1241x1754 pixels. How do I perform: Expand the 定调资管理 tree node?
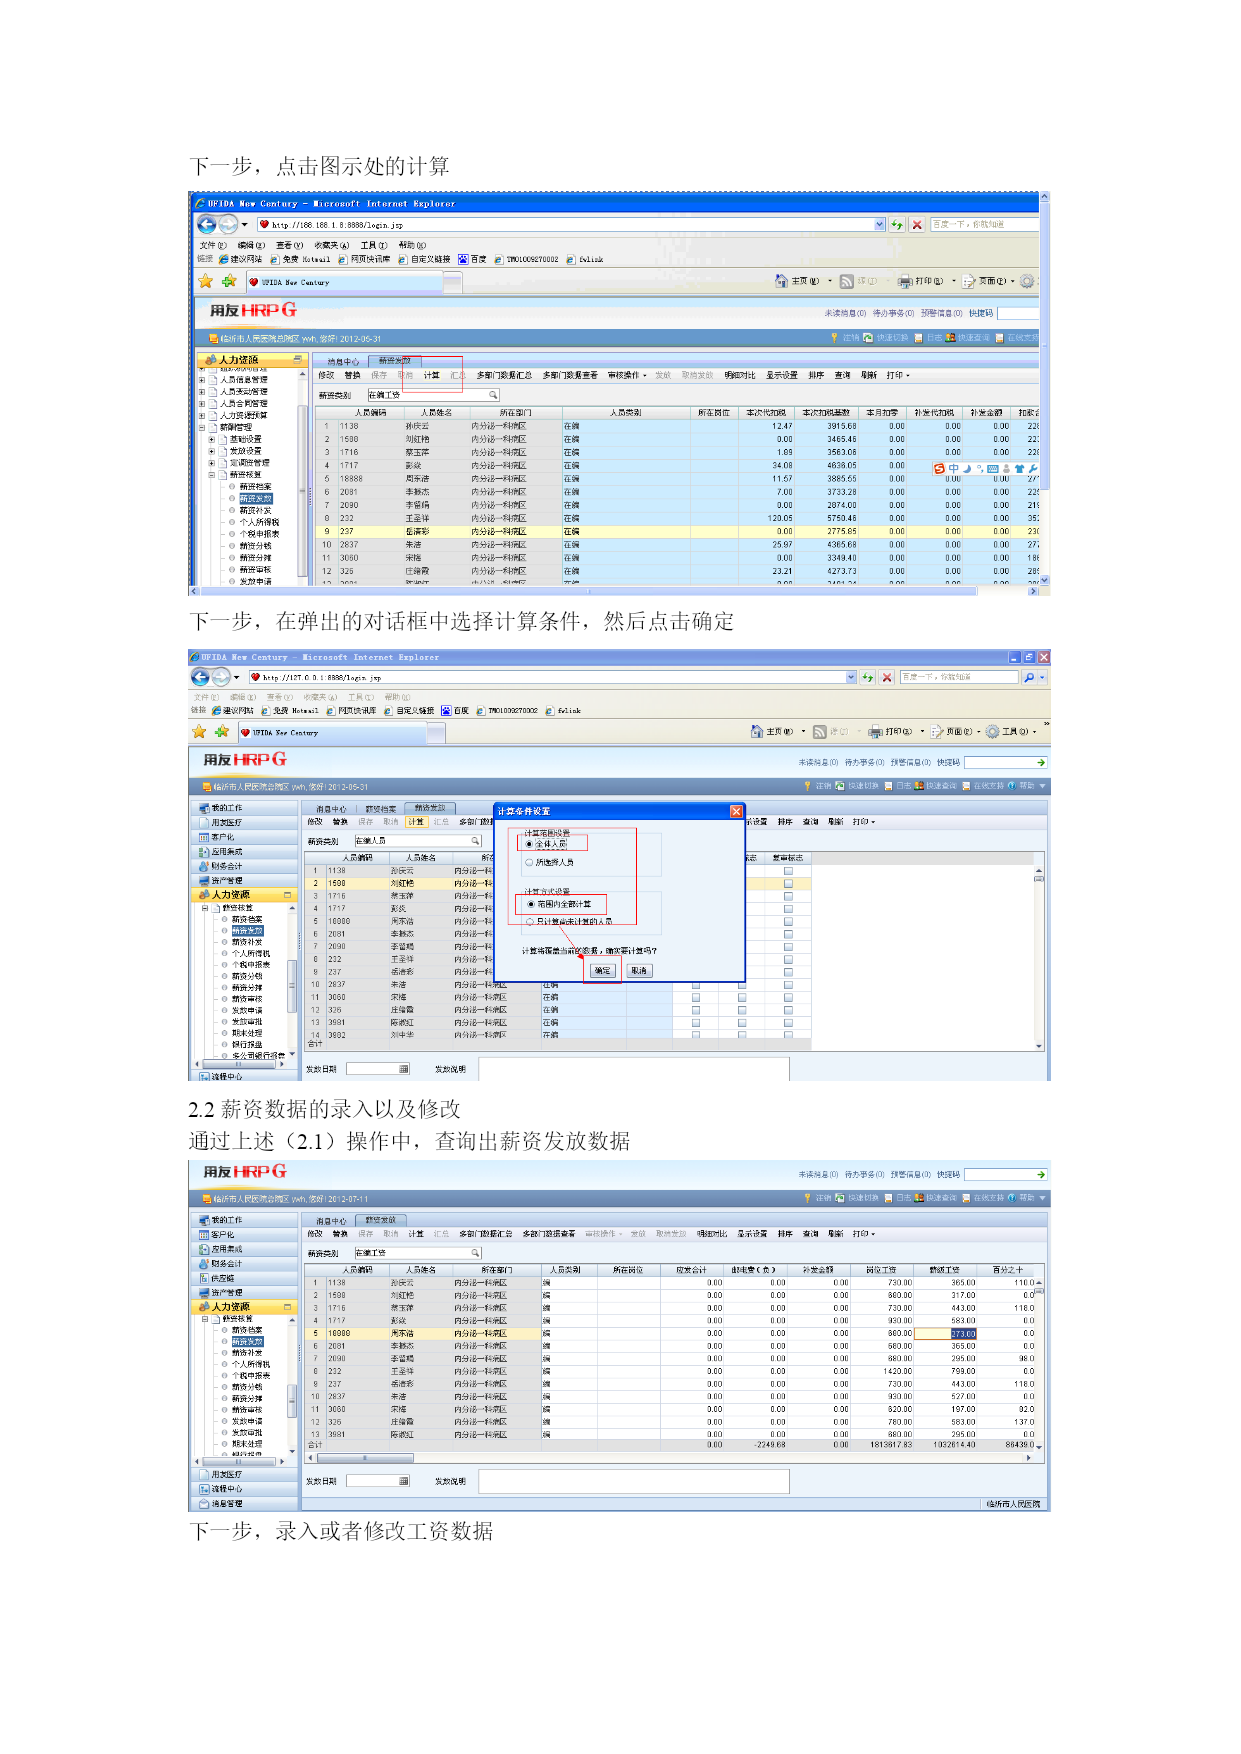(211, 463)
